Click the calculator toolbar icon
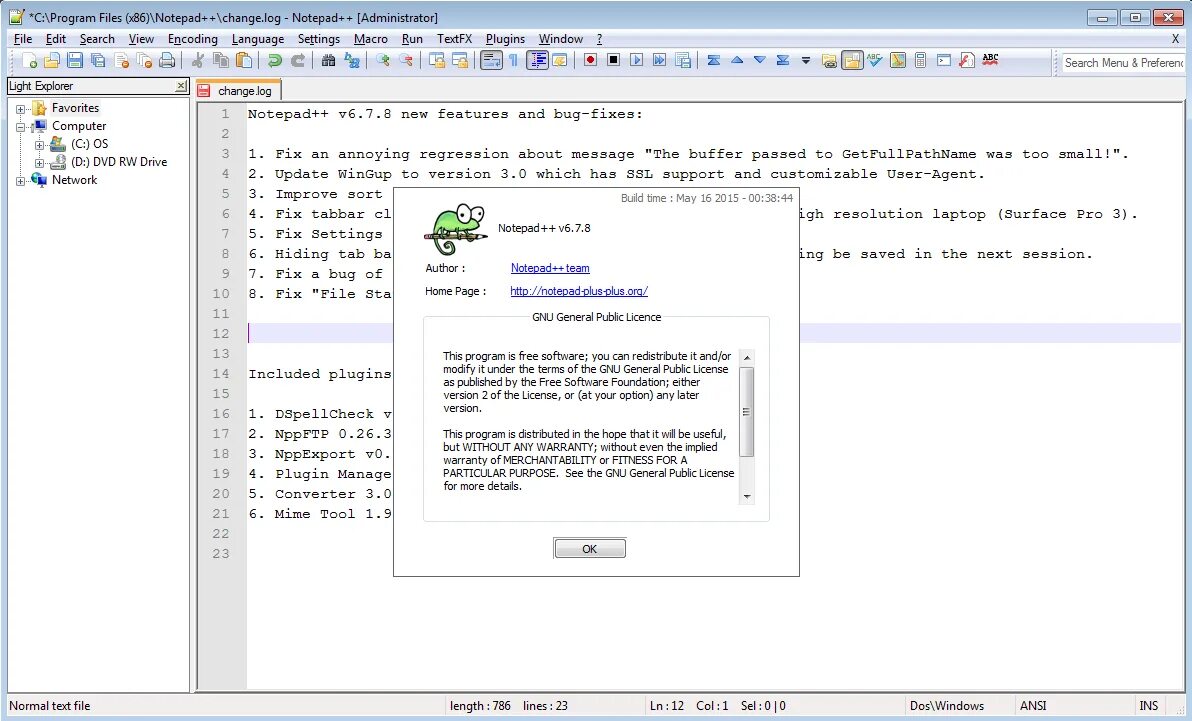This screenshot has width=1192, height=721. 921,60
